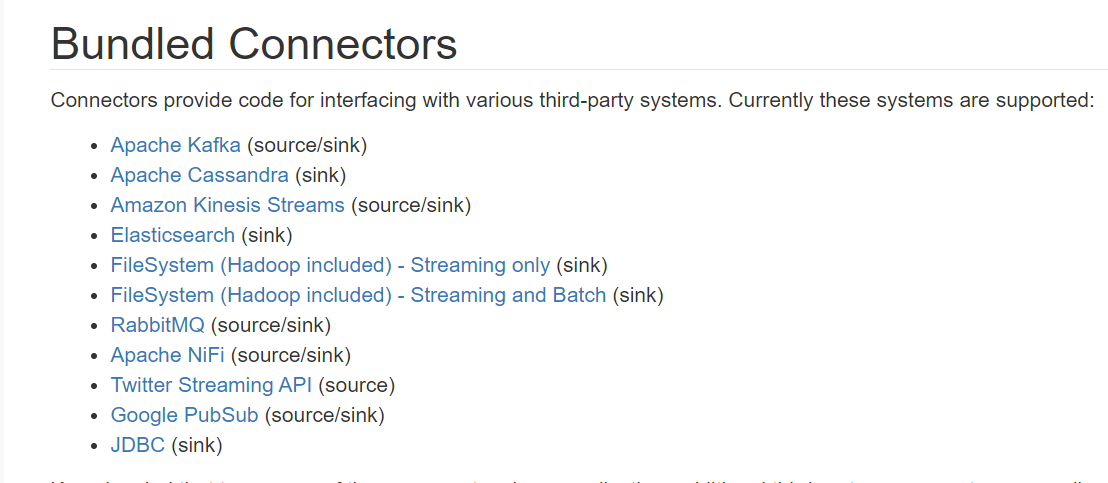Click the (source/sink) label after Apache Kafka

pyautogui.click(x=307, y=145)
